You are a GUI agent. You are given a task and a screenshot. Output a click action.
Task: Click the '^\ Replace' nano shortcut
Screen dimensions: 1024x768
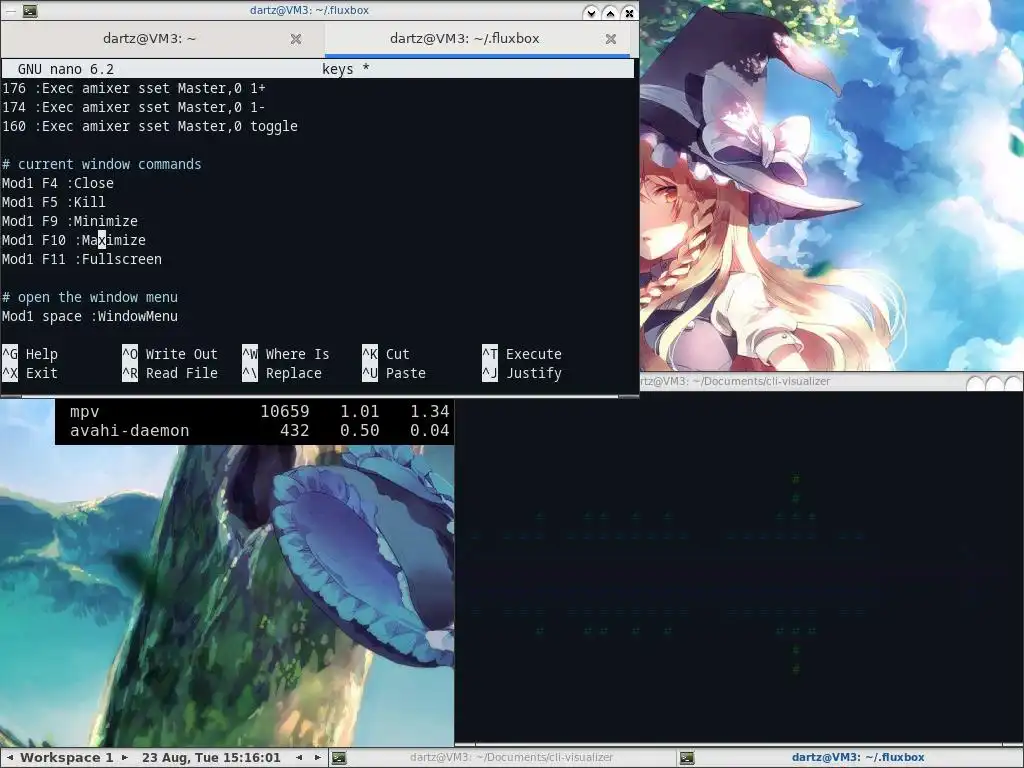click(x=282, y=373)
